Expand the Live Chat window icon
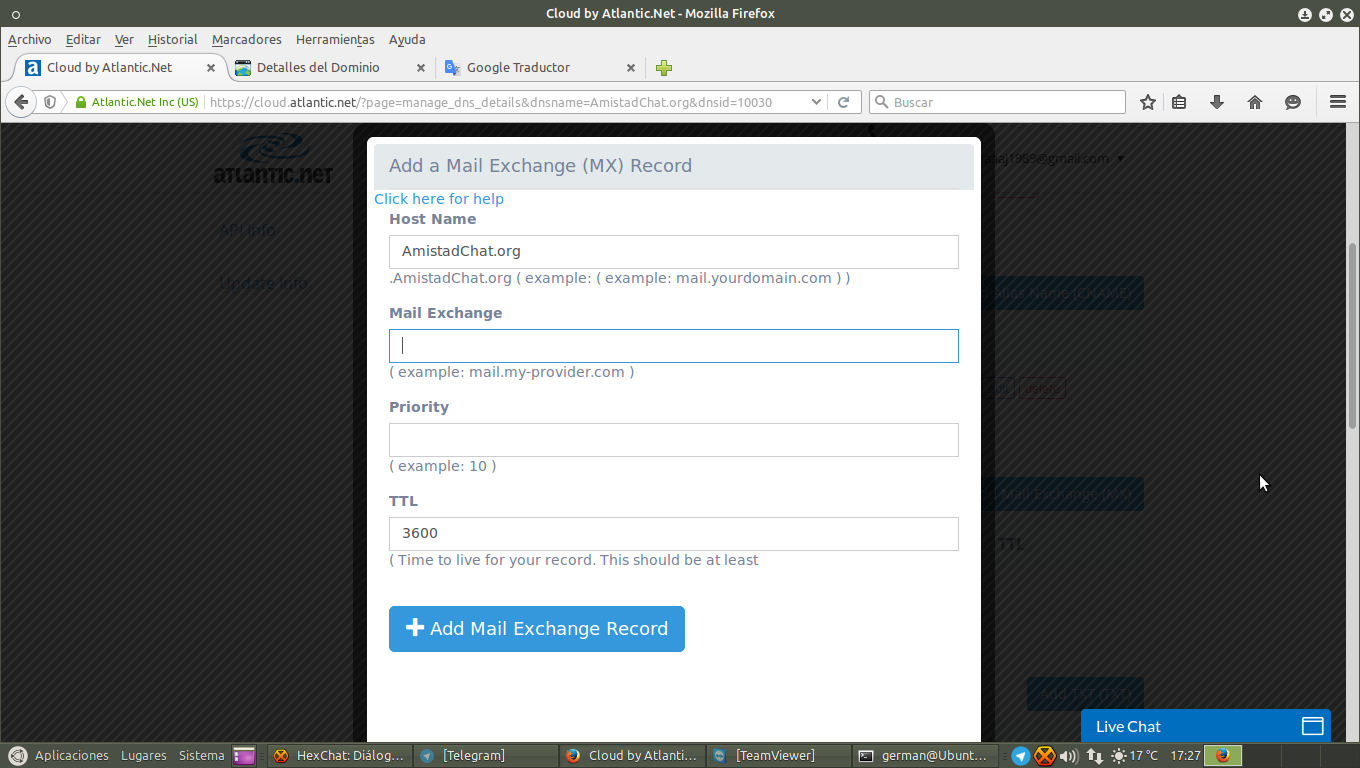The width and height of the screenshot is (1360, 768). [x=1312, y=726]
